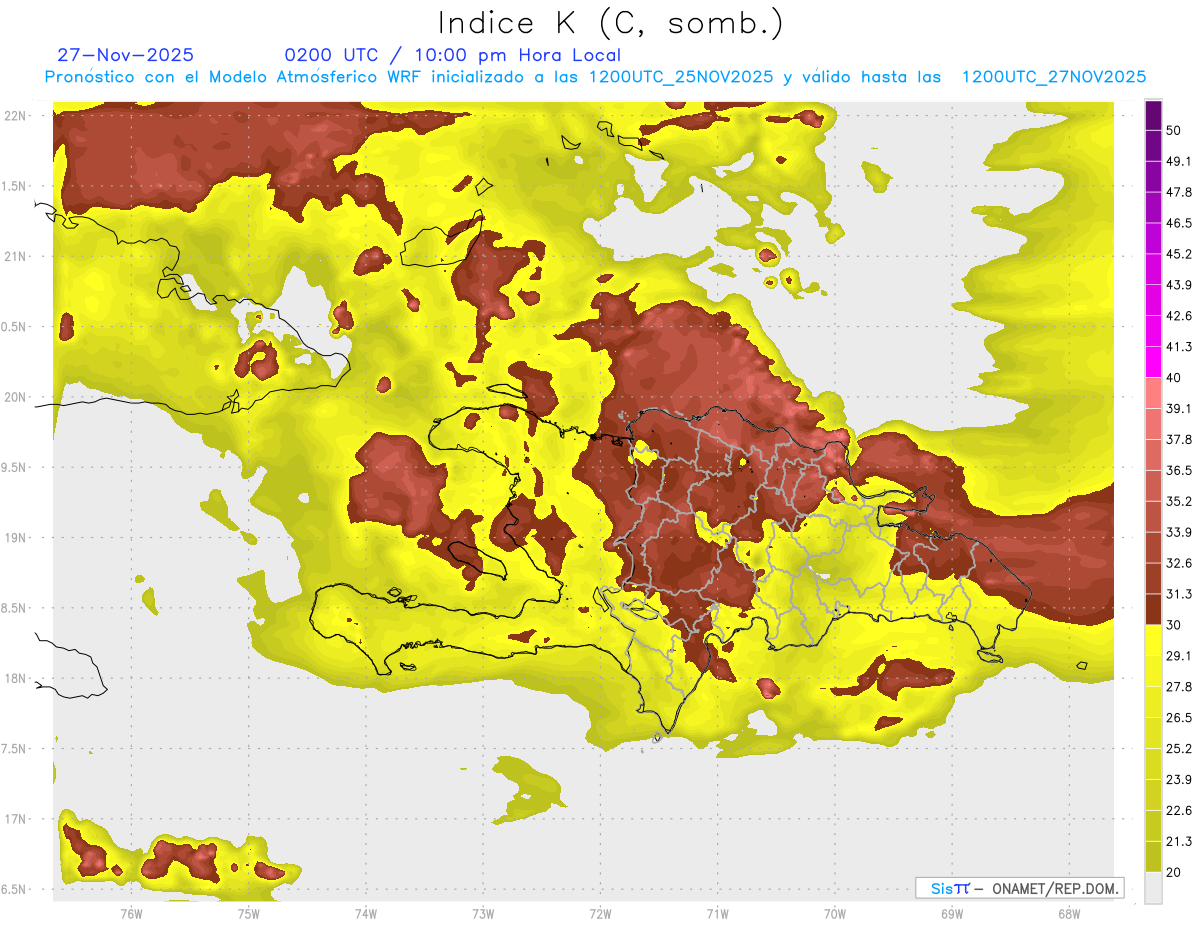Image resolution: width=1200 pixels, height=927 pixels.
Task: Click the "75W" longitude label
Action: click(248, 913)
